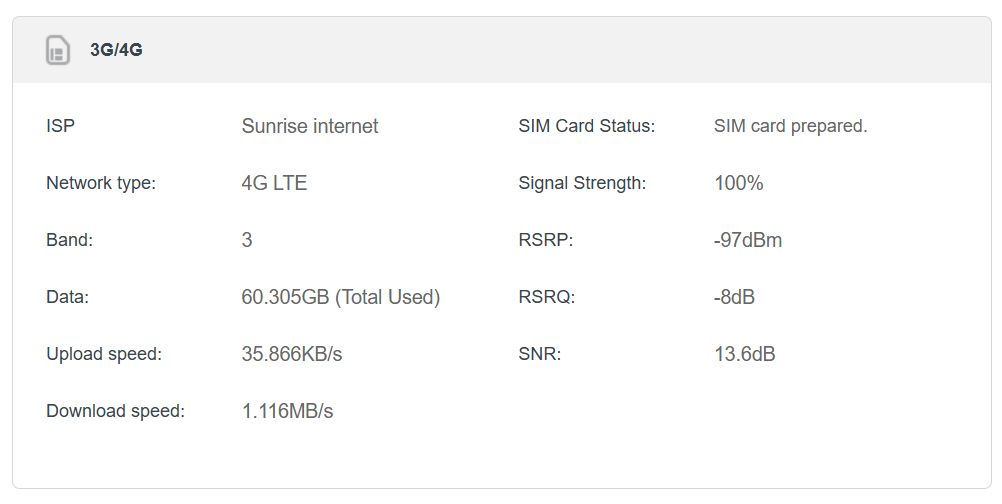
Task: Click the -8dB RSRQ value
Action: (x=734, y=297)
